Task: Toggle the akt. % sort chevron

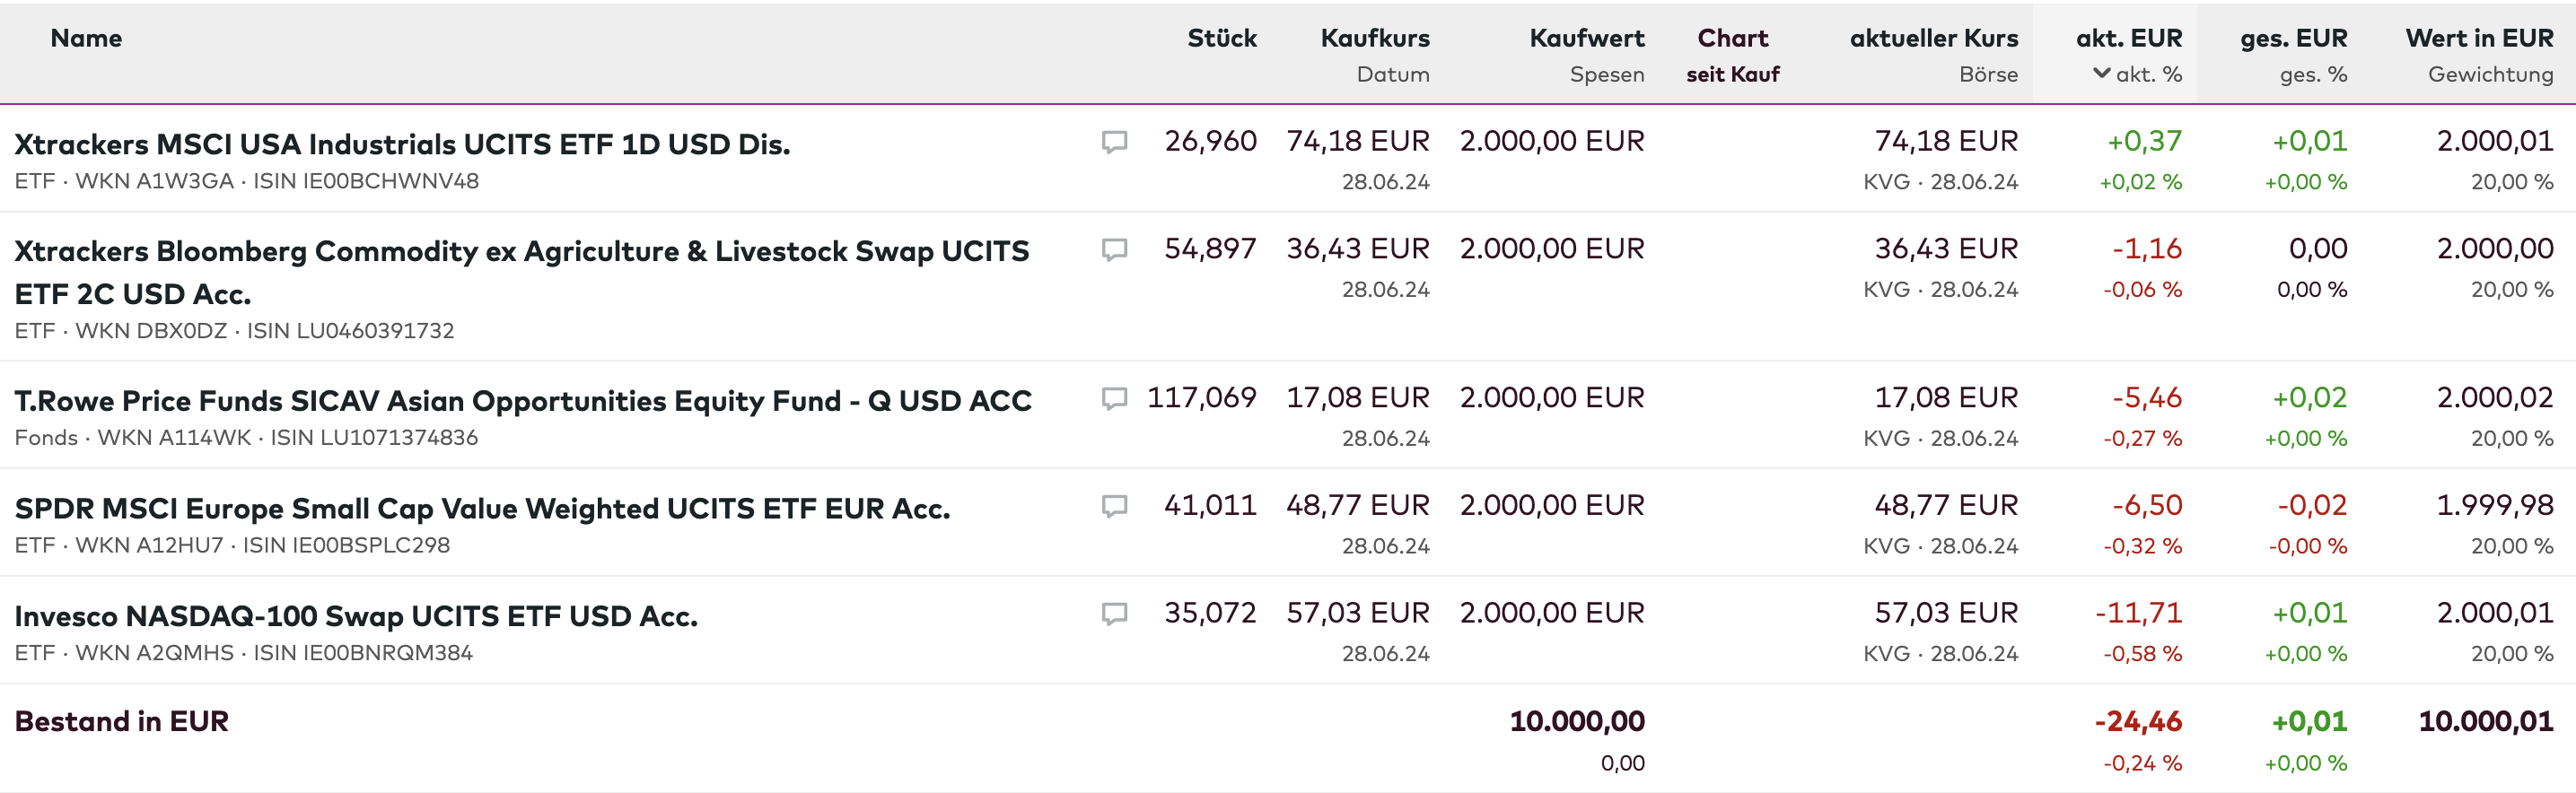Action: coord(2102,74)
